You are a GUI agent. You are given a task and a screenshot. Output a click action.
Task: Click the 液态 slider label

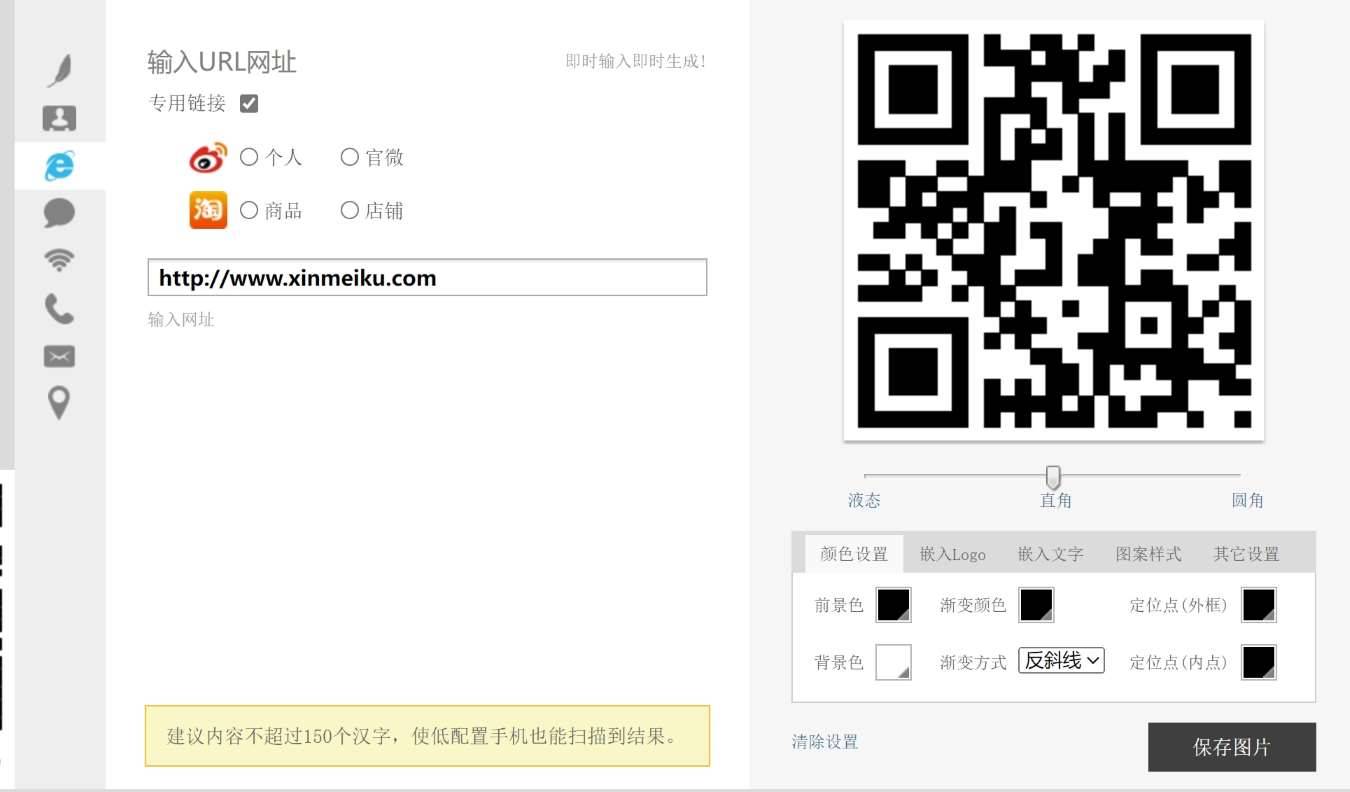tap(864, 500)
